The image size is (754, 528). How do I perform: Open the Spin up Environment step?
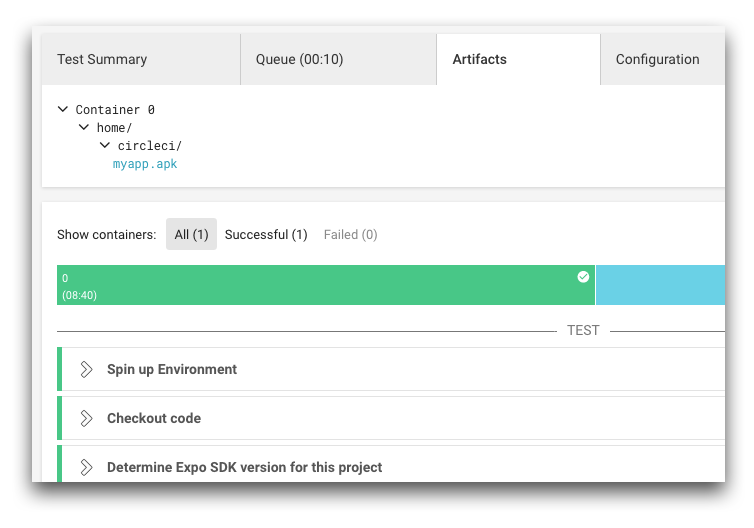click(391, 369)
